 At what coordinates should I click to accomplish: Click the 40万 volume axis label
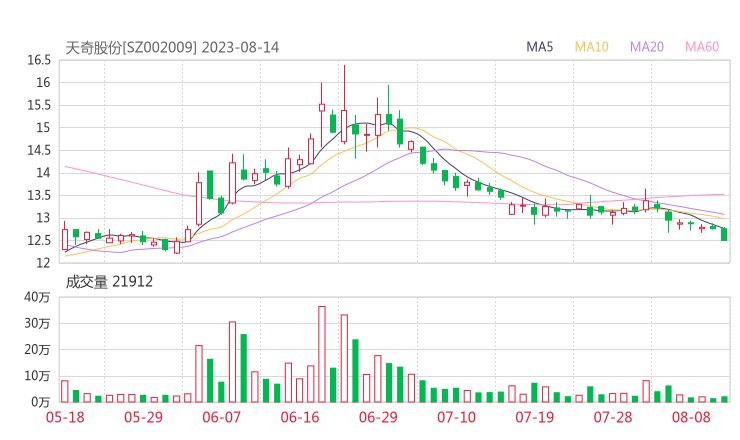pyautogui.click(x=37, y=297)
